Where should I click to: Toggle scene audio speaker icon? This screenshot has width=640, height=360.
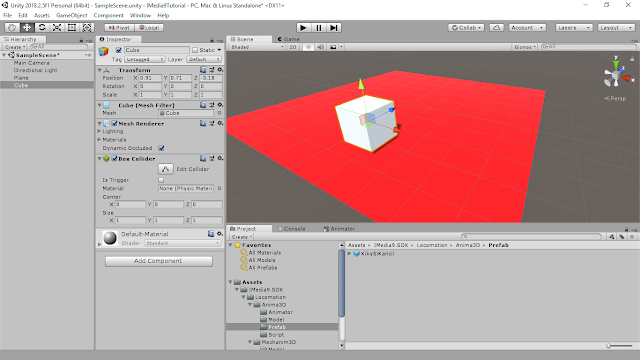(320, 47)
